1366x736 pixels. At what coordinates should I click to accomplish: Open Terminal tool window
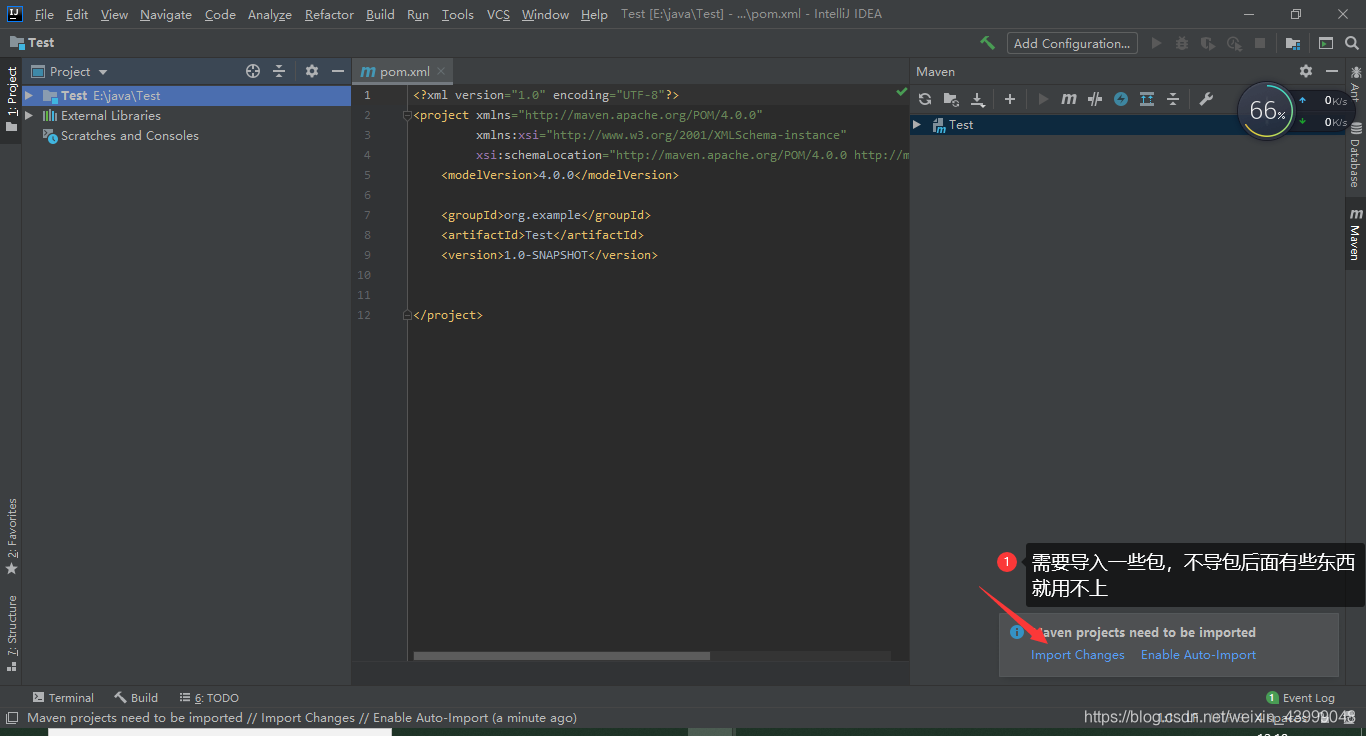coord(63,698)
